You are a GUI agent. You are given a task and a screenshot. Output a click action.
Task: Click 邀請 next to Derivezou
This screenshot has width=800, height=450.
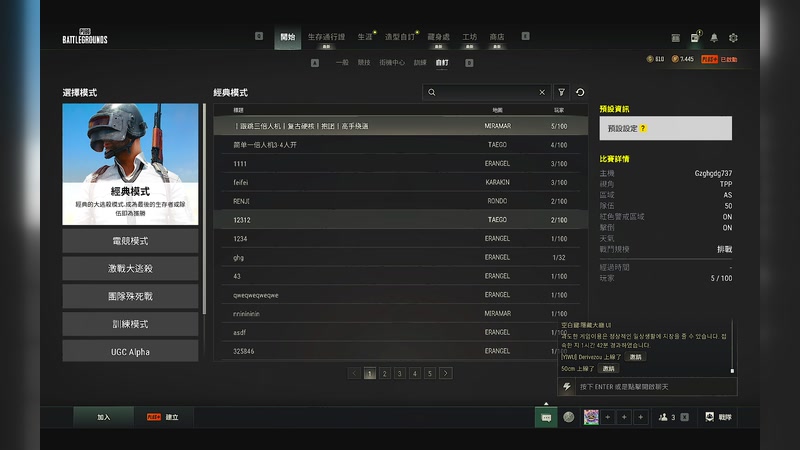[635, 357]
